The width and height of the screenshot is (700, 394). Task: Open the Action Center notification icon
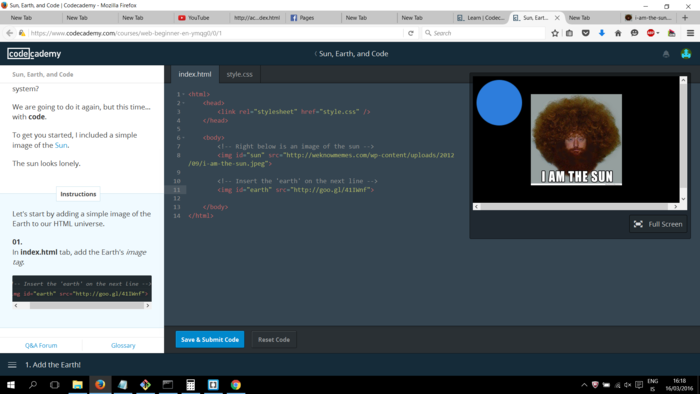click(x=639, y=385)
